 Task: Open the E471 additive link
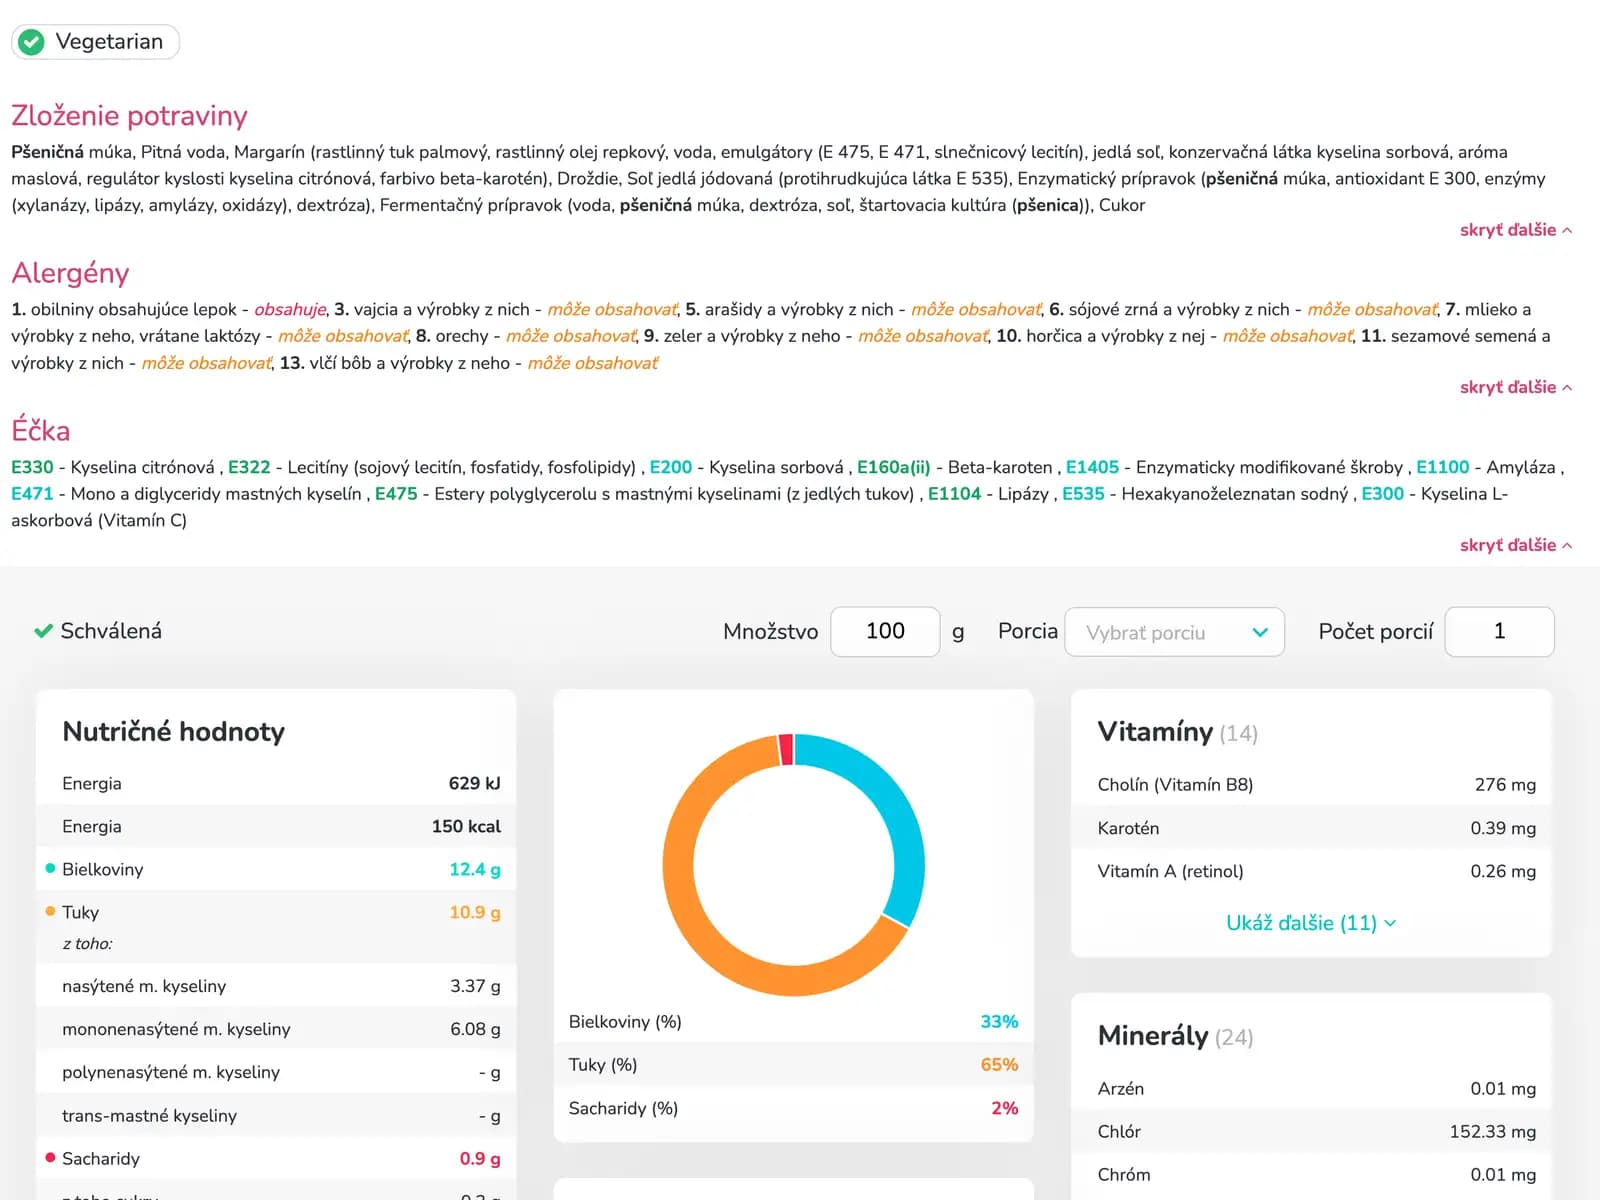[32, 494]
